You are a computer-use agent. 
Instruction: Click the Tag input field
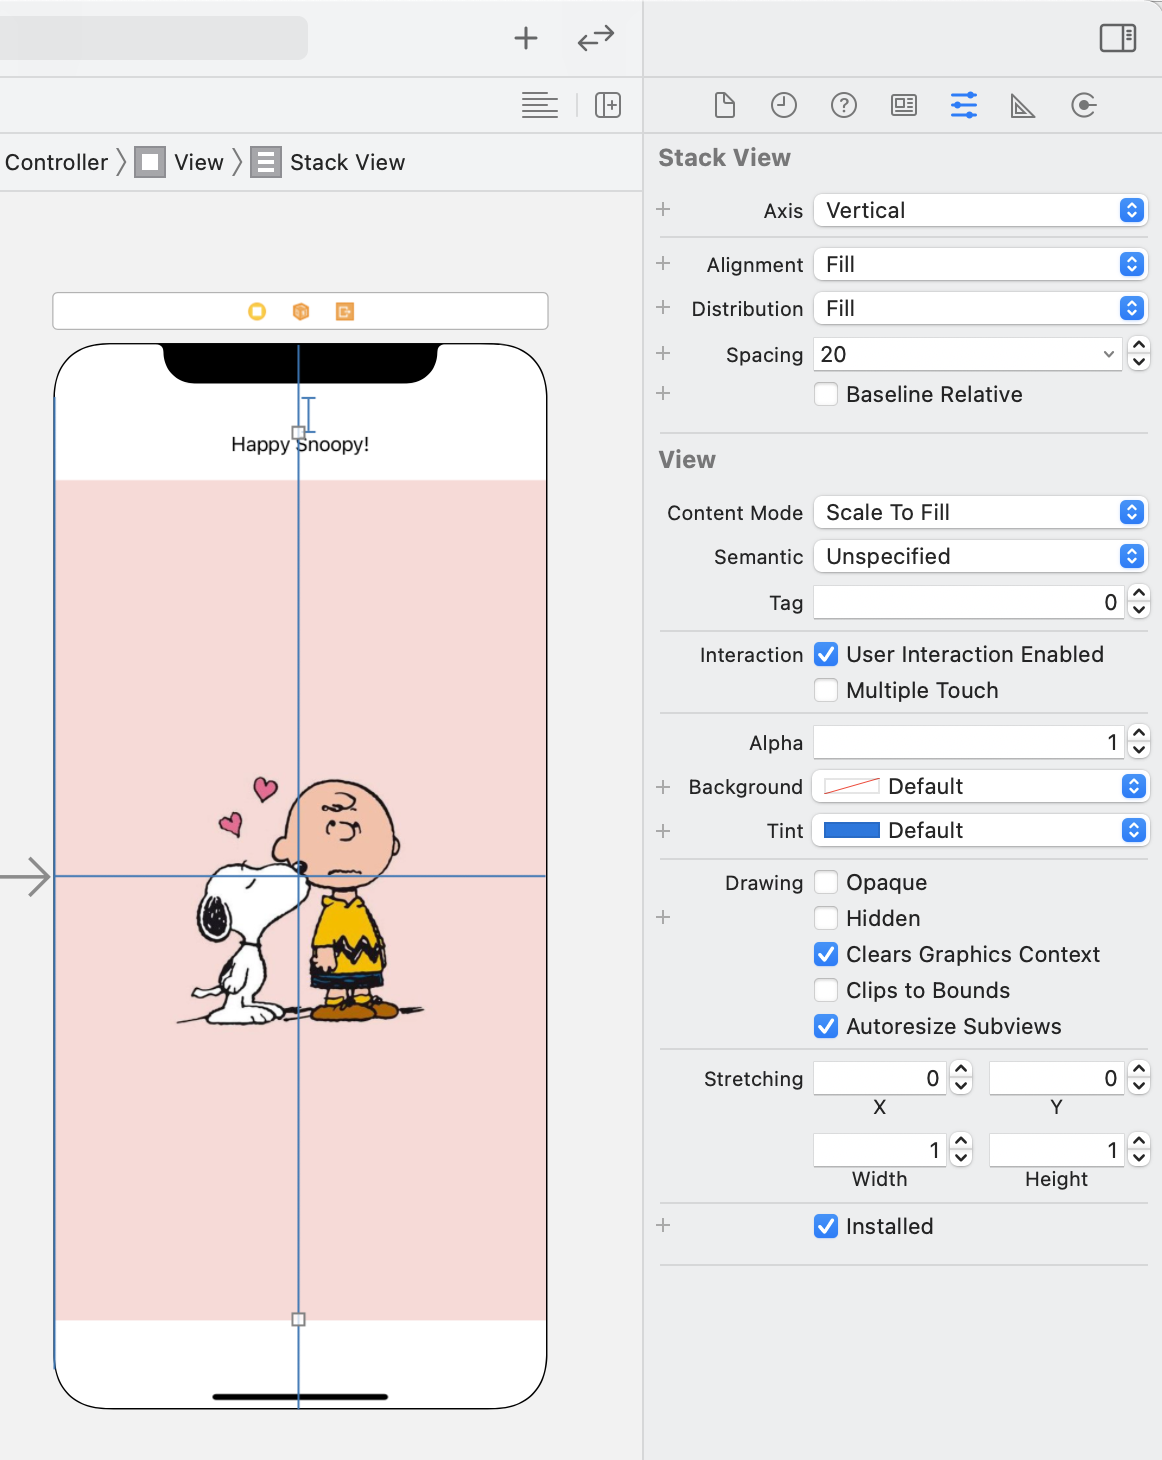[x=969, y=602]
